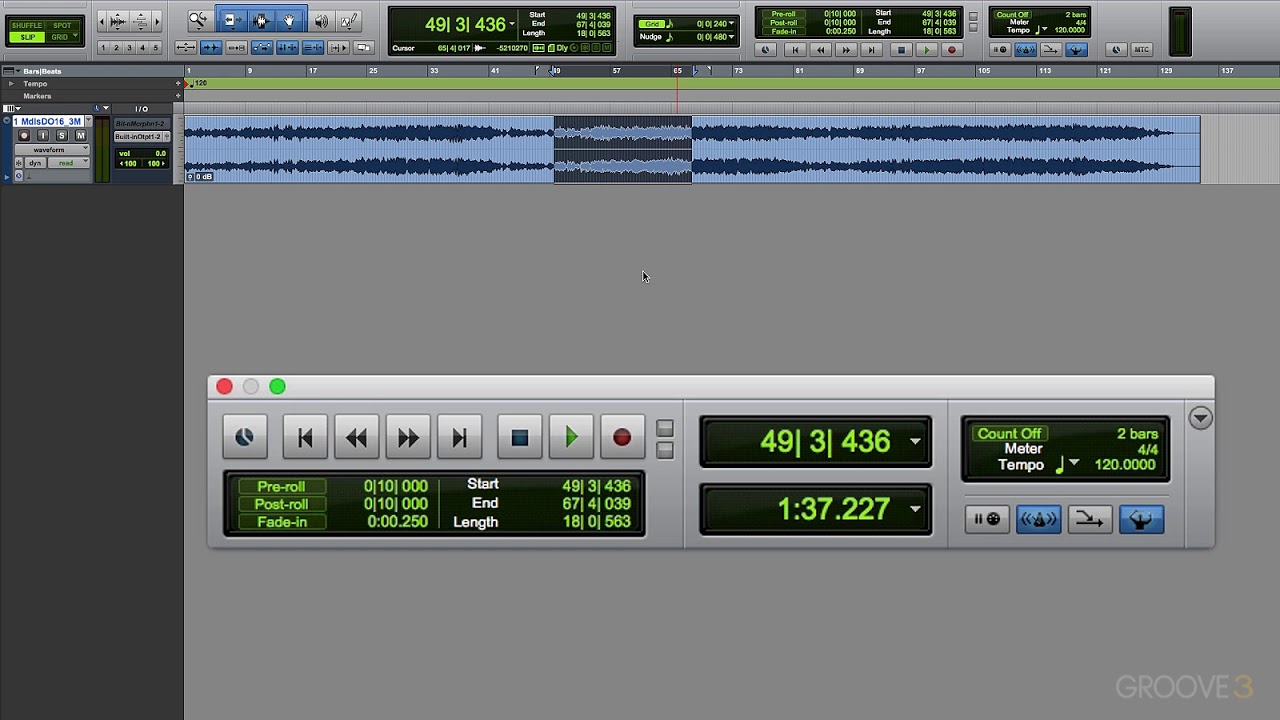Click the Tempo 120.0000 value field

tap(1125, 465)
